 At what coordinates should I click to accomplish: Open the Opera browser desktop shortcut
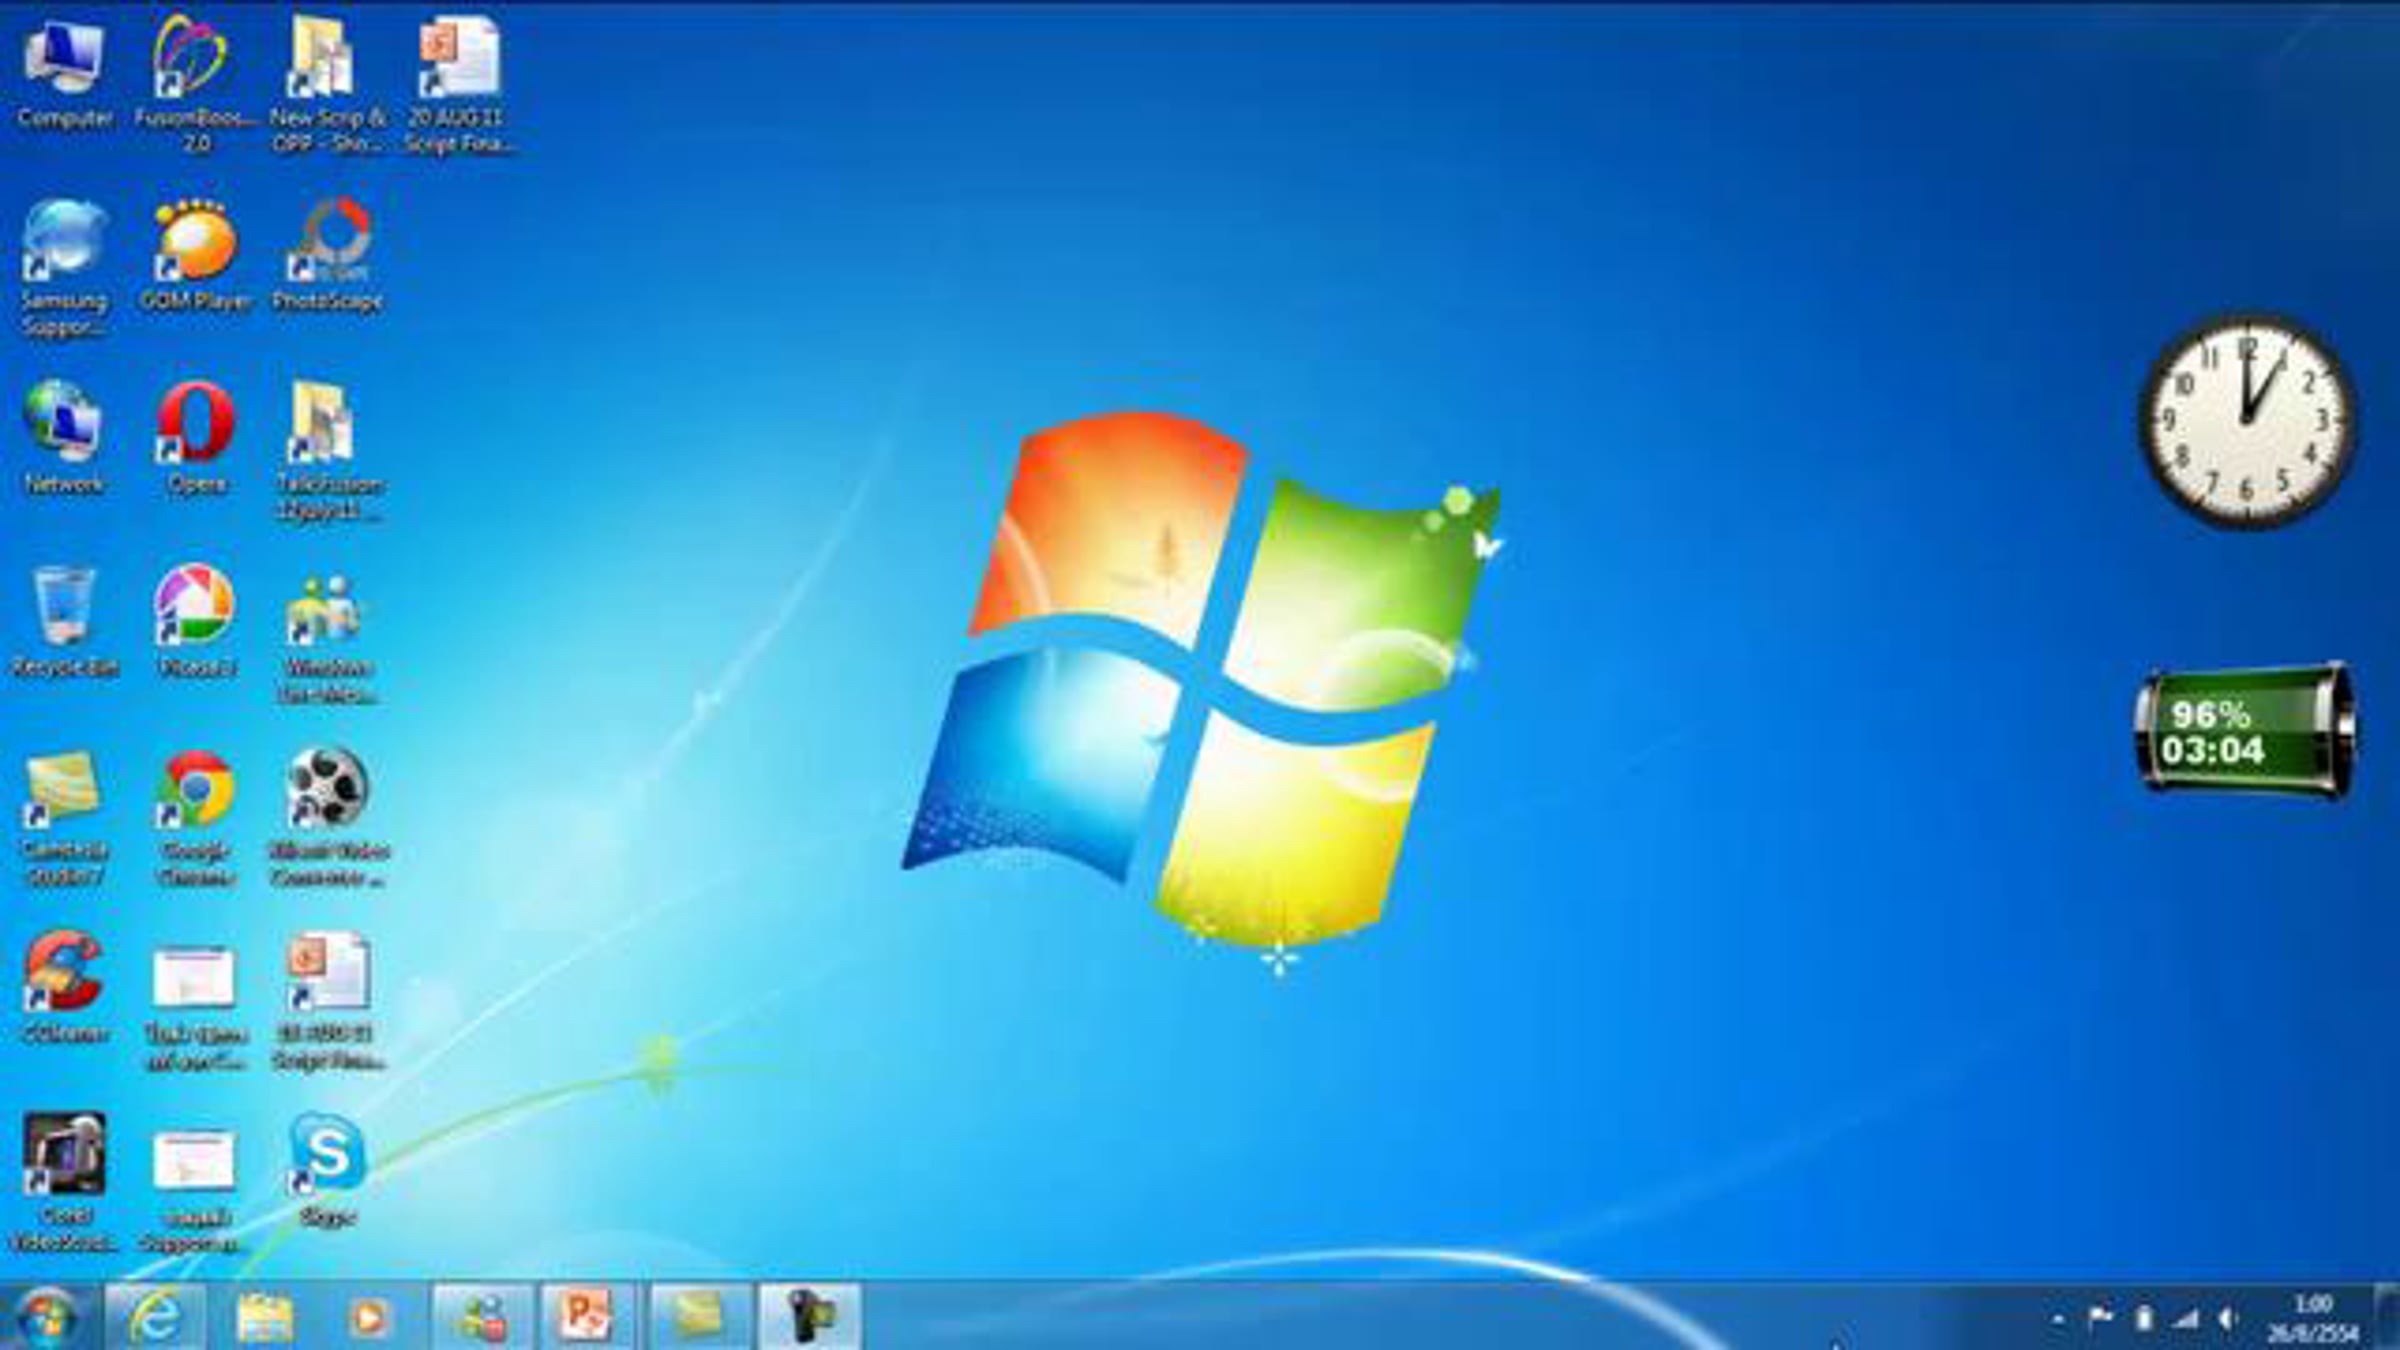(196, 424)
